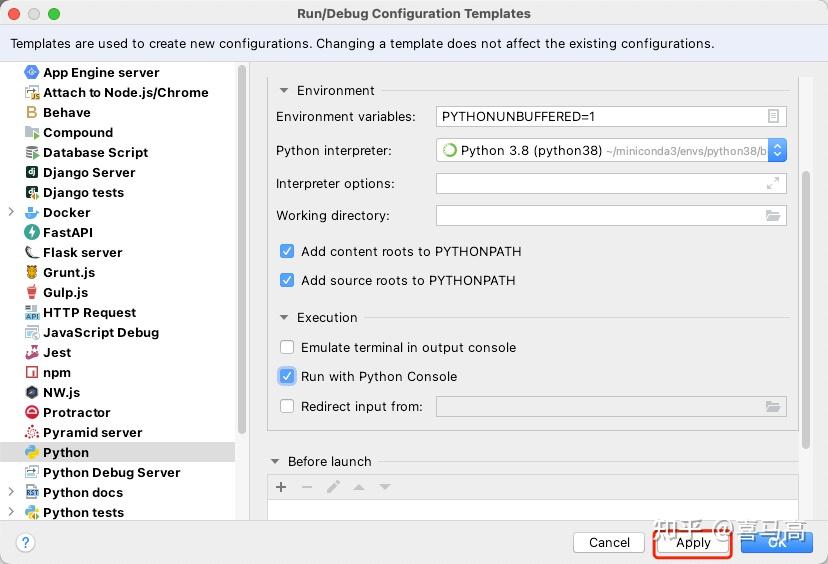Screen dimensions: 828x564
Task: Expand the Python tests node
Action: pyautogui.click(x=11, y=512)
